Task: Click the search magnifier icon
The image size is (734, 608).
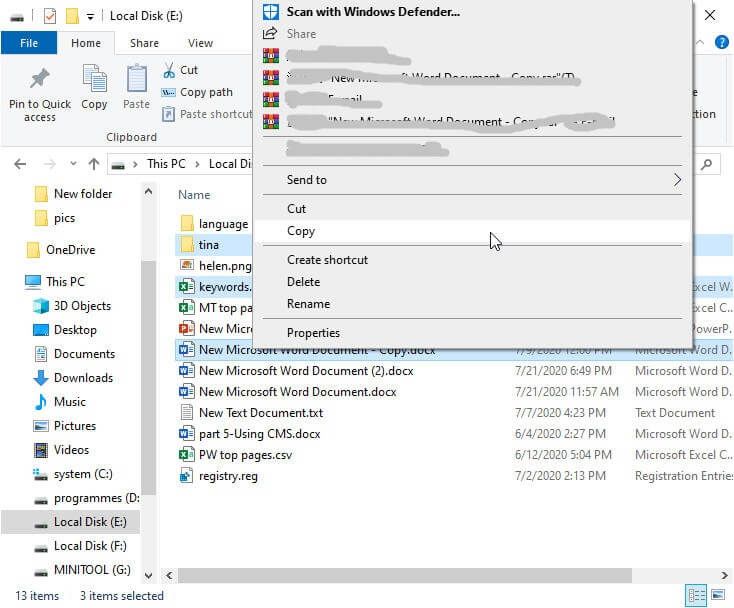Action: tap(707, 164)
